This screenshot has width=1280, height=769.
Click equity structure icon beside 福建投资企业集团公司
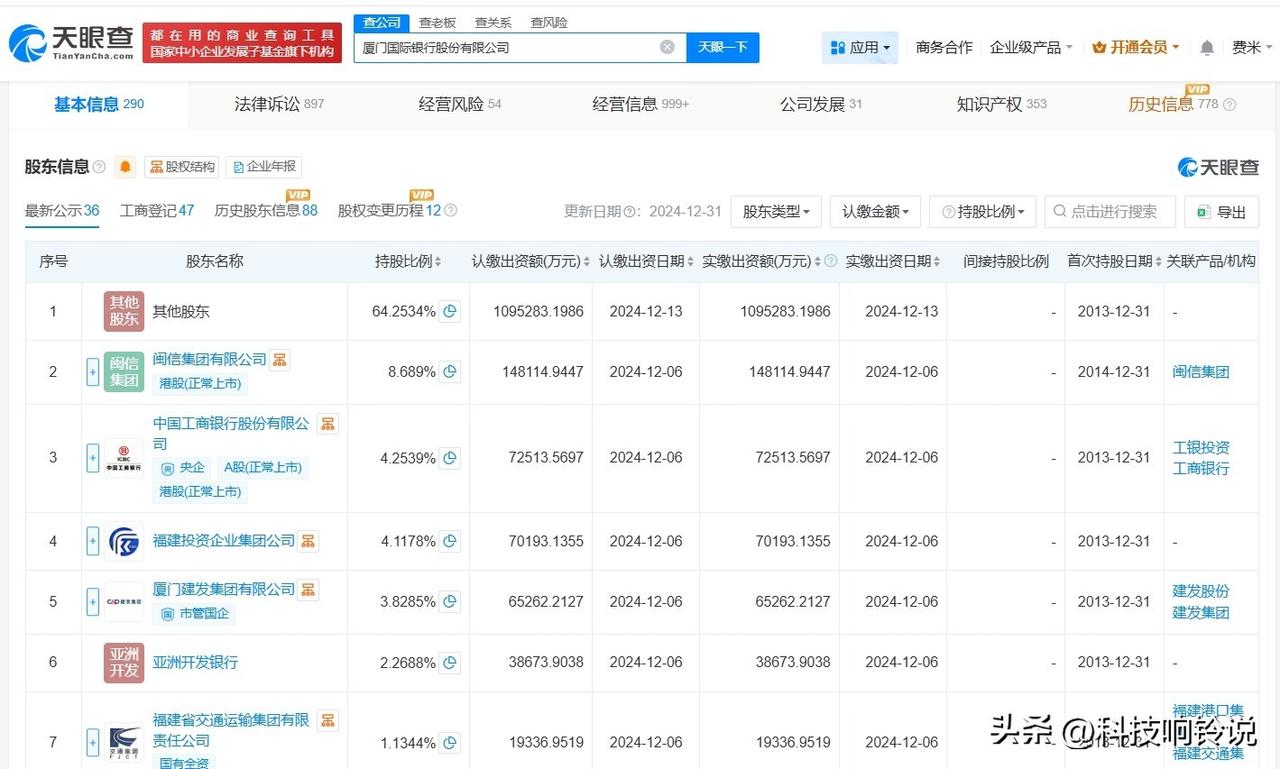308,541
